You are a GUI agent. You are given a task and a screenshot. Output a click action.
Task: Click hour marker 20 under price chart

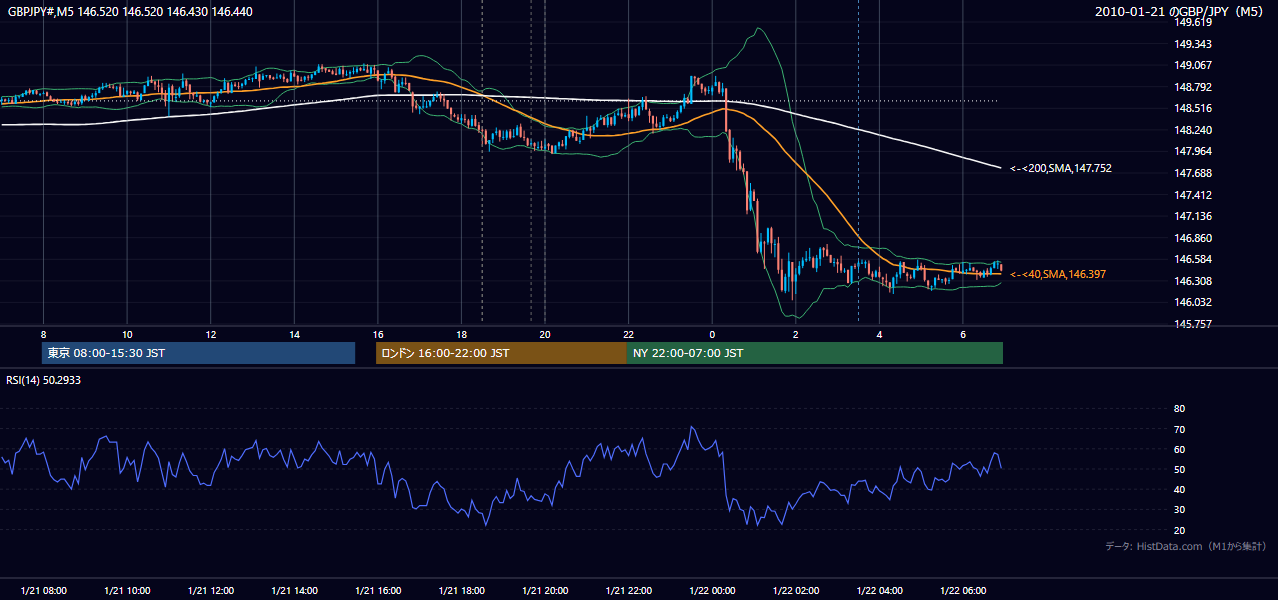pos(545,334)
